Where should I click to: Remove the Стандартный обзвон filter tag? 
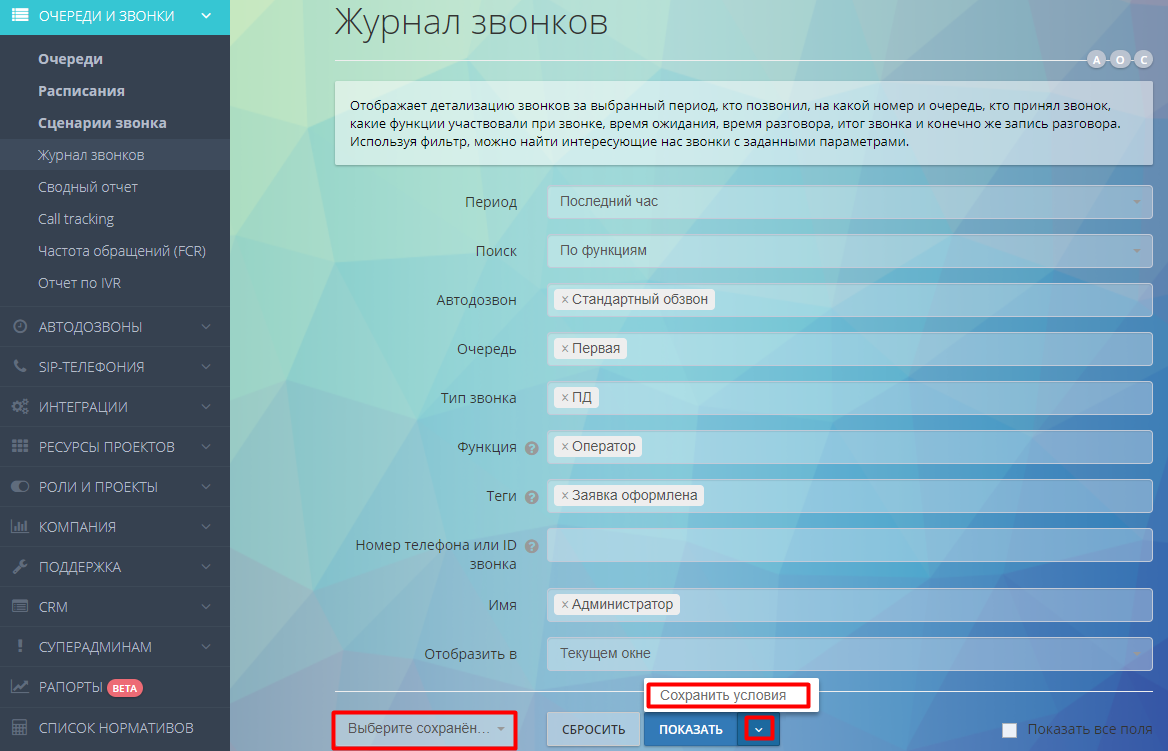[567, 299]
